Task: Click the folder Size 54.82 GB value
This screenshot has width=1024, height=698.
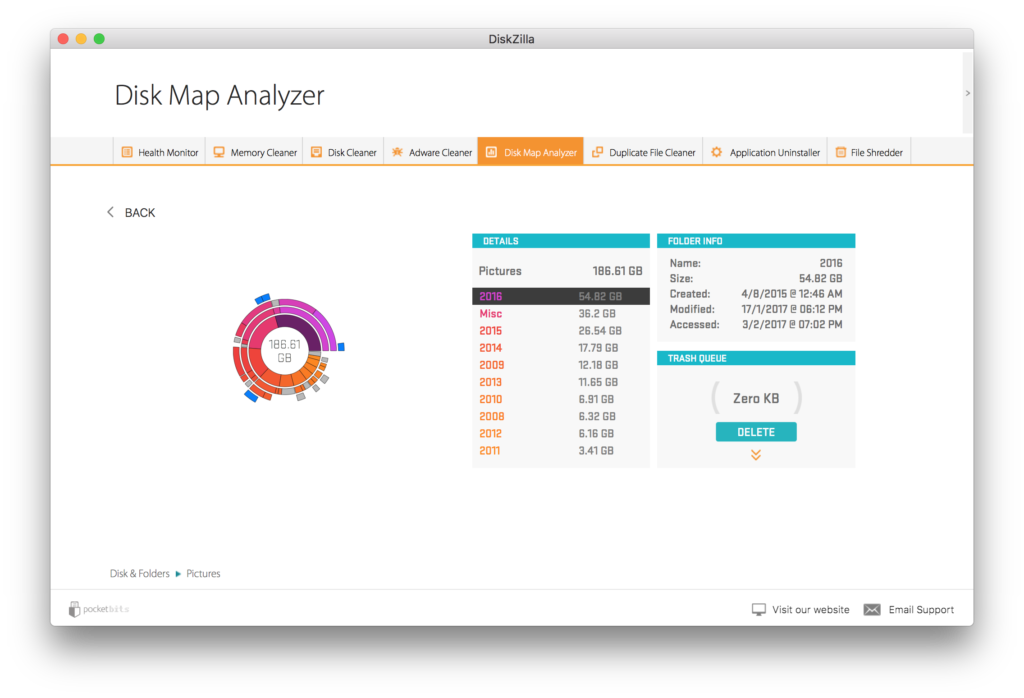Action: pos(820,279)
